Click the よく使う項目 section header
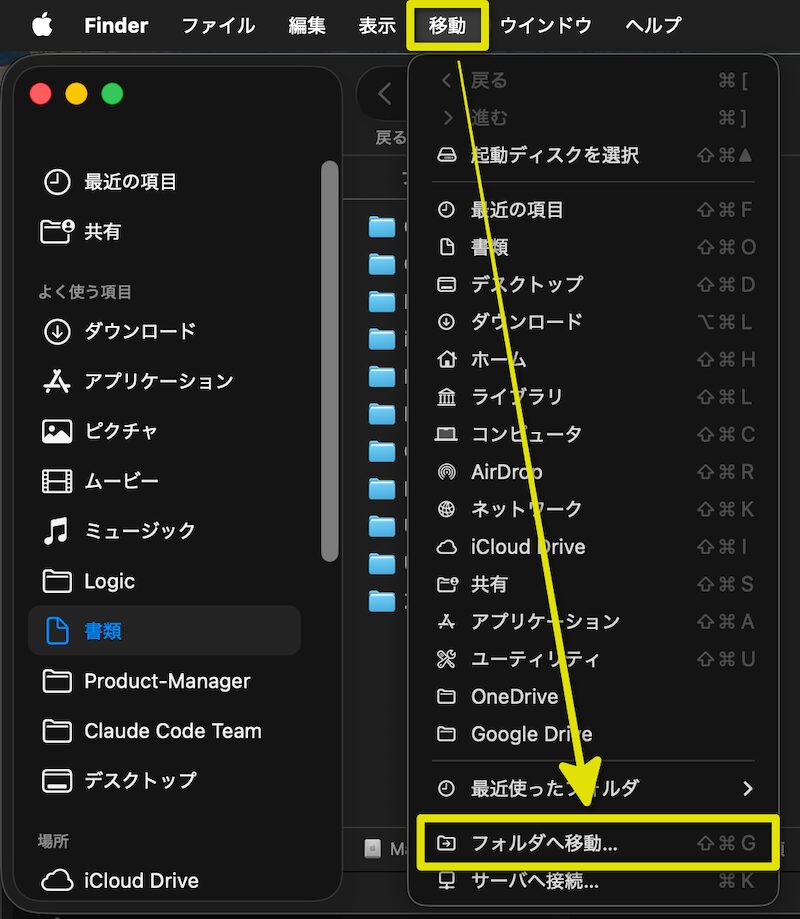This screenshot has width=800, height=919. (84, 292)
